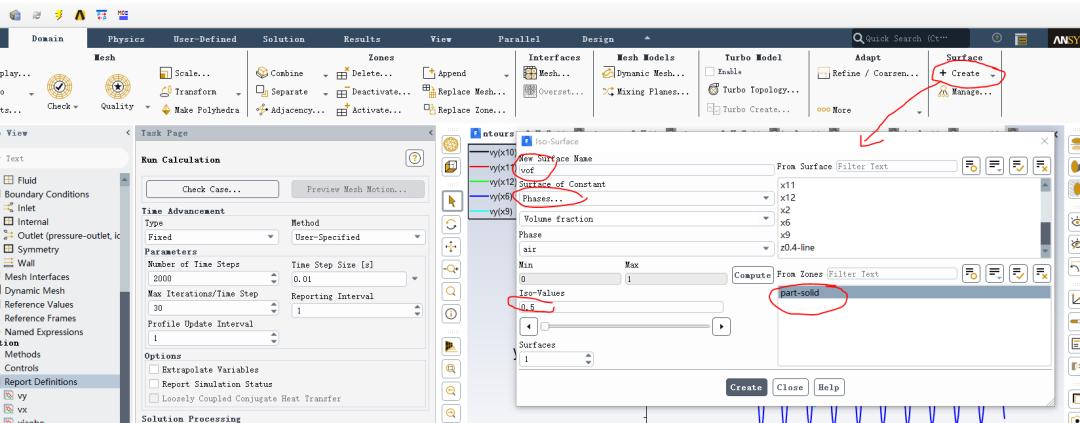Click the New Surface Name field

point(647,169)
